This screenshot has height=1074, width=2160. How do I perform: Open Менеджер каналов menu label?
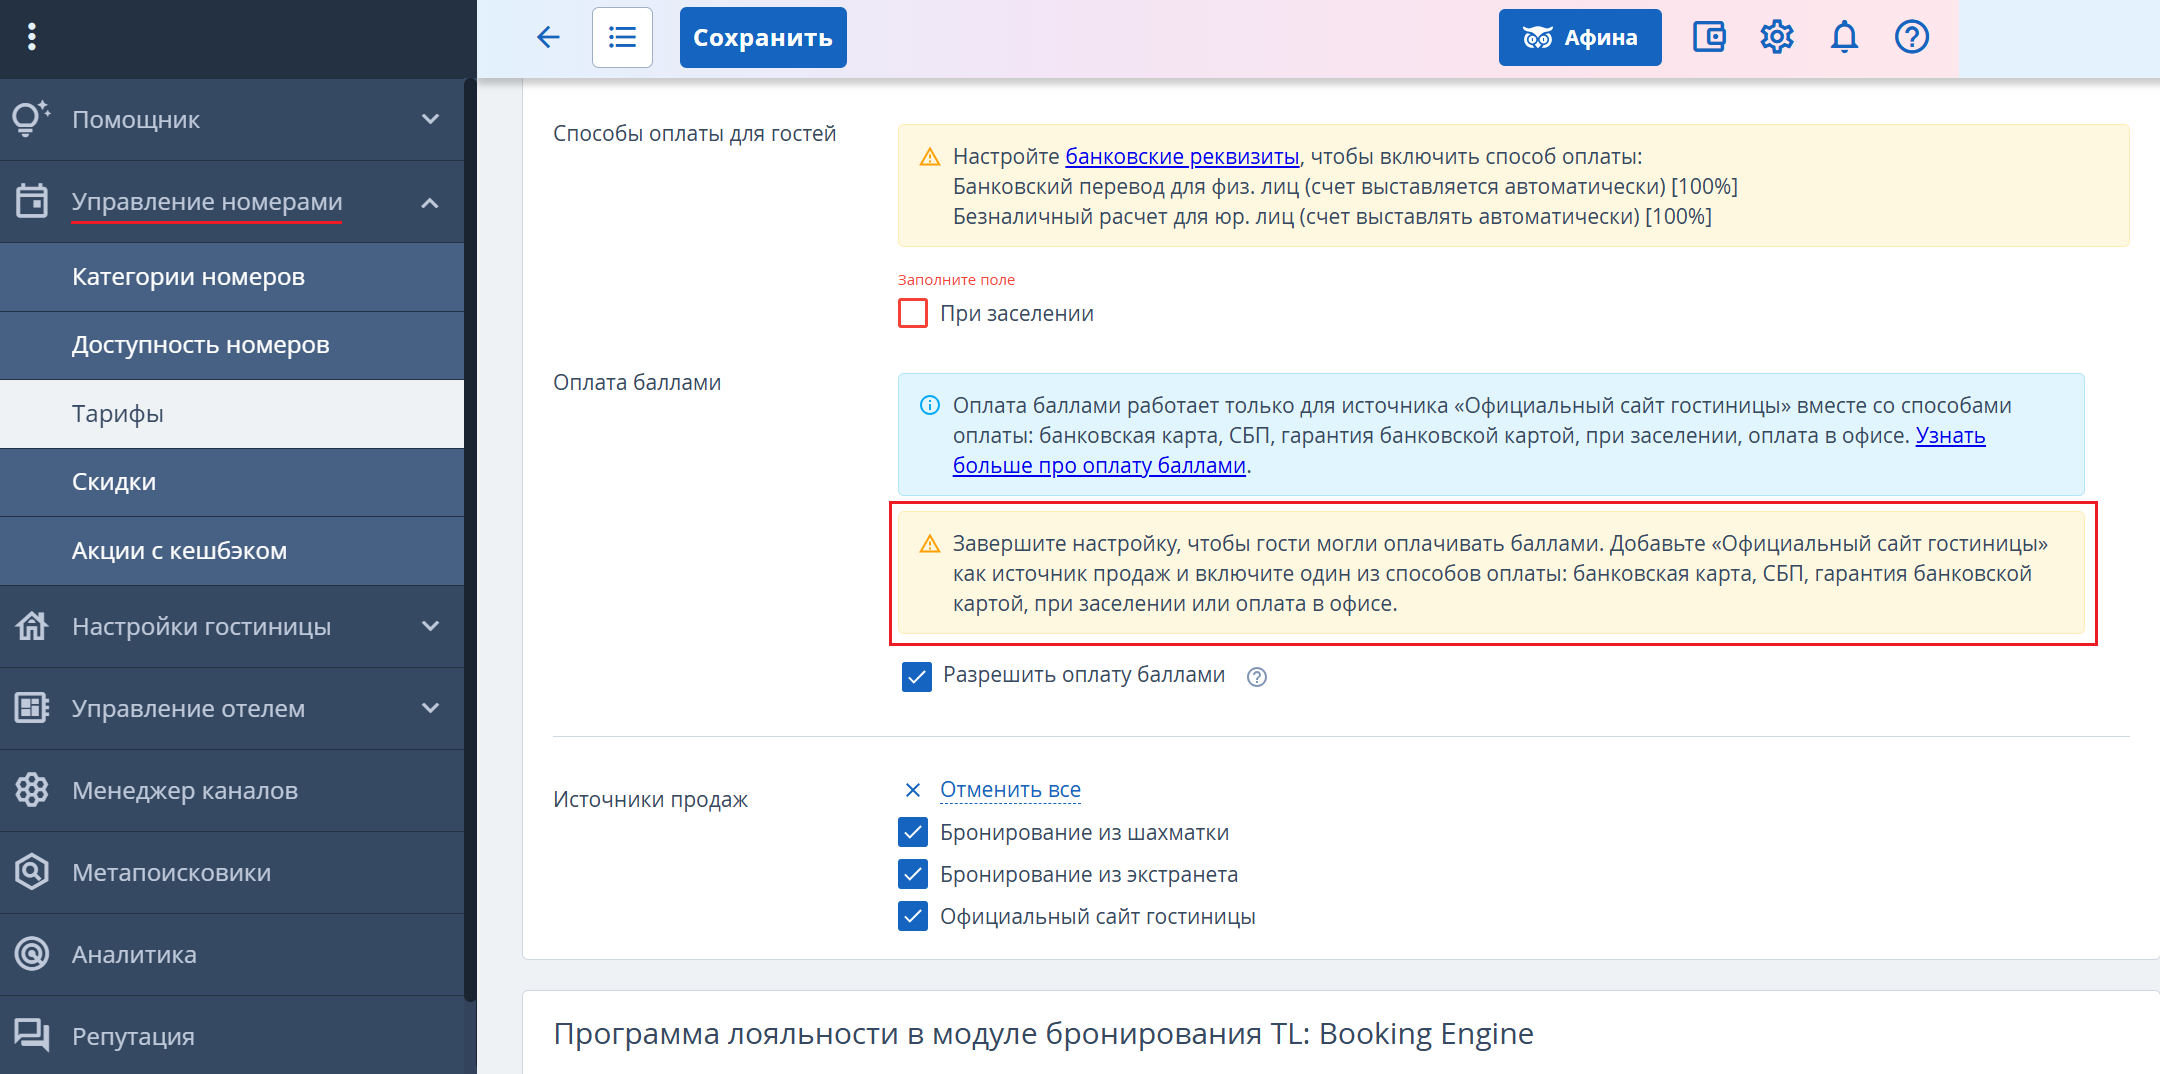click(x=185, y=790)
